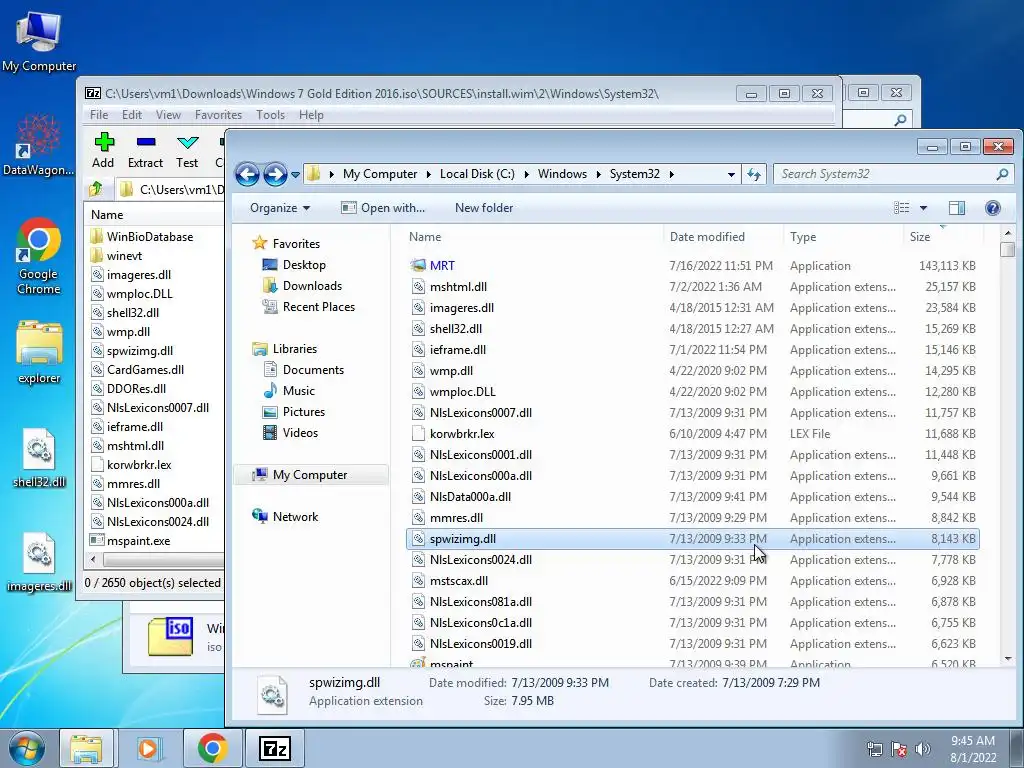Navigate back in Explorer window
Screen dimensions: 1024x768
coord(248,174)
